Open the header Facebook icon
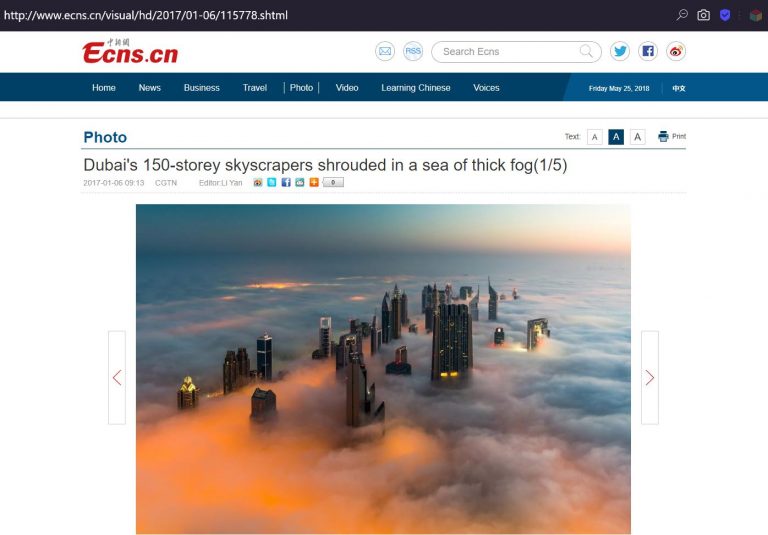This screenshot has width=768, height=535. (x=648, y=51)
